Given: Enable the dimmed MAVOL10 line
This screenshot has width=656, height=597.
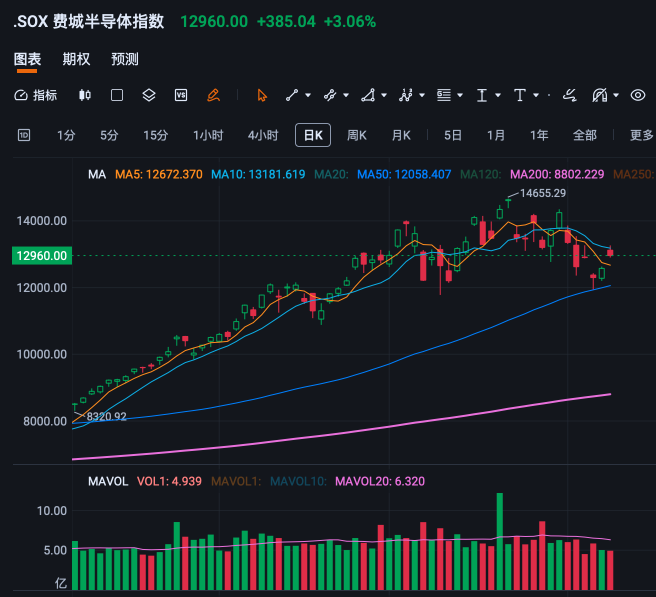Looking at the screenshot, I should coord(298,481).
